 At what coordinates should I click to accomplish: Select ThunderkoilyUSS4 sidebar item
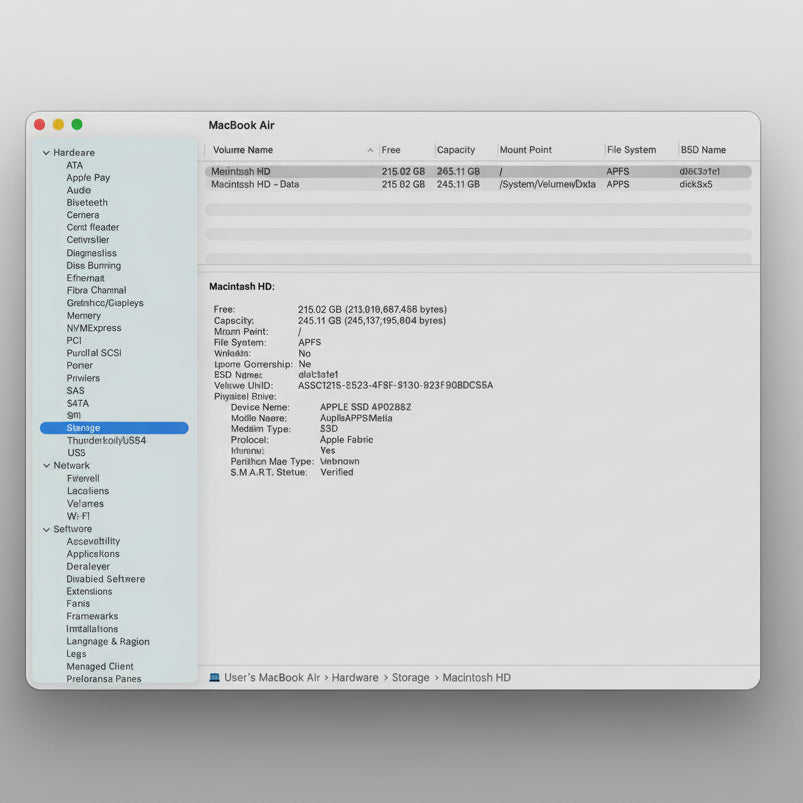point(106,441)
